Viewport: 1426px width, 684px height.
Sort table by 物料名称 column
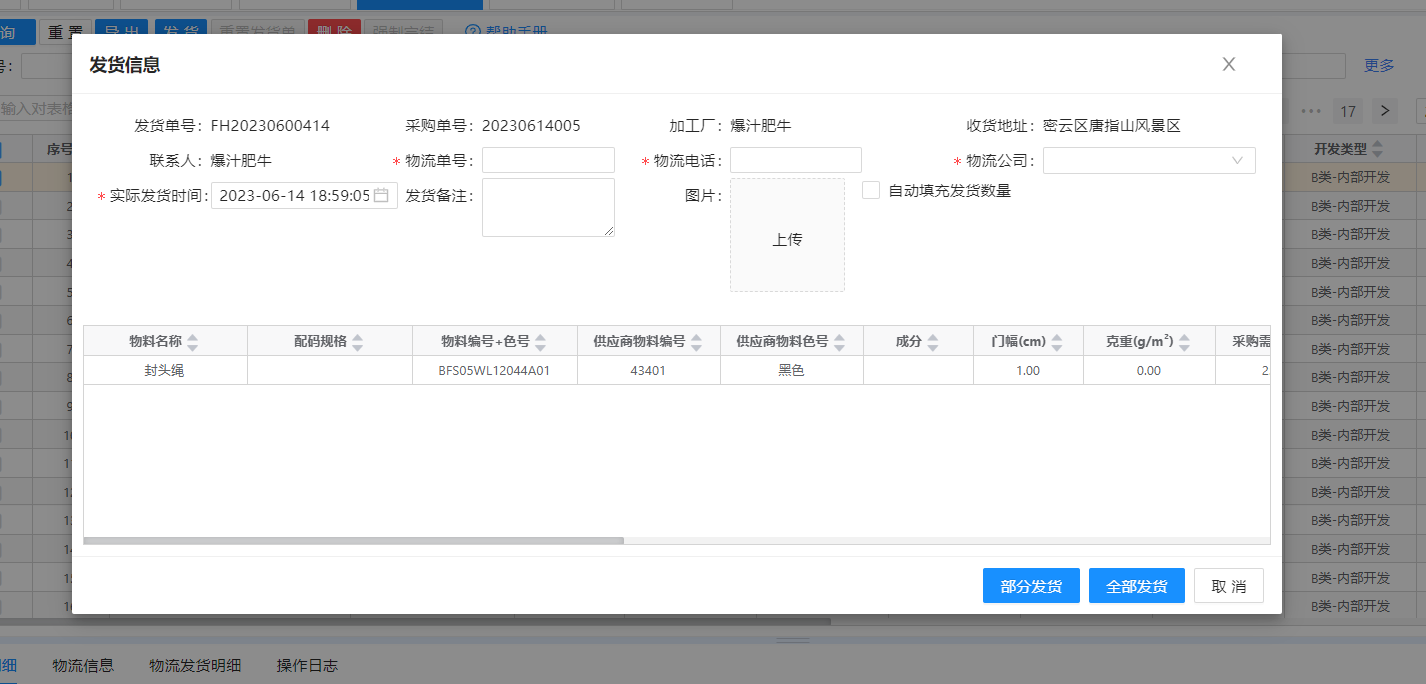193,342
